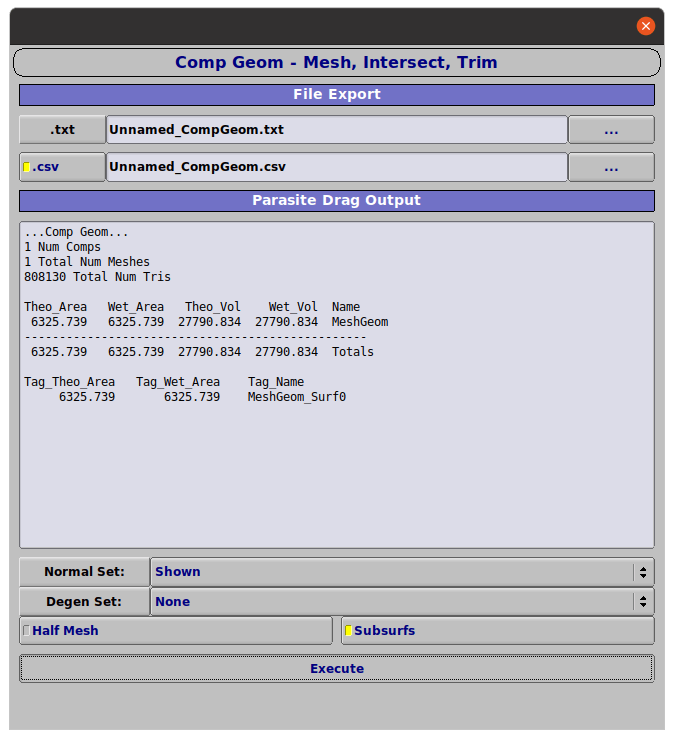Click the Unnamed_CompGeom.txt filename field

tap(336, 130)
